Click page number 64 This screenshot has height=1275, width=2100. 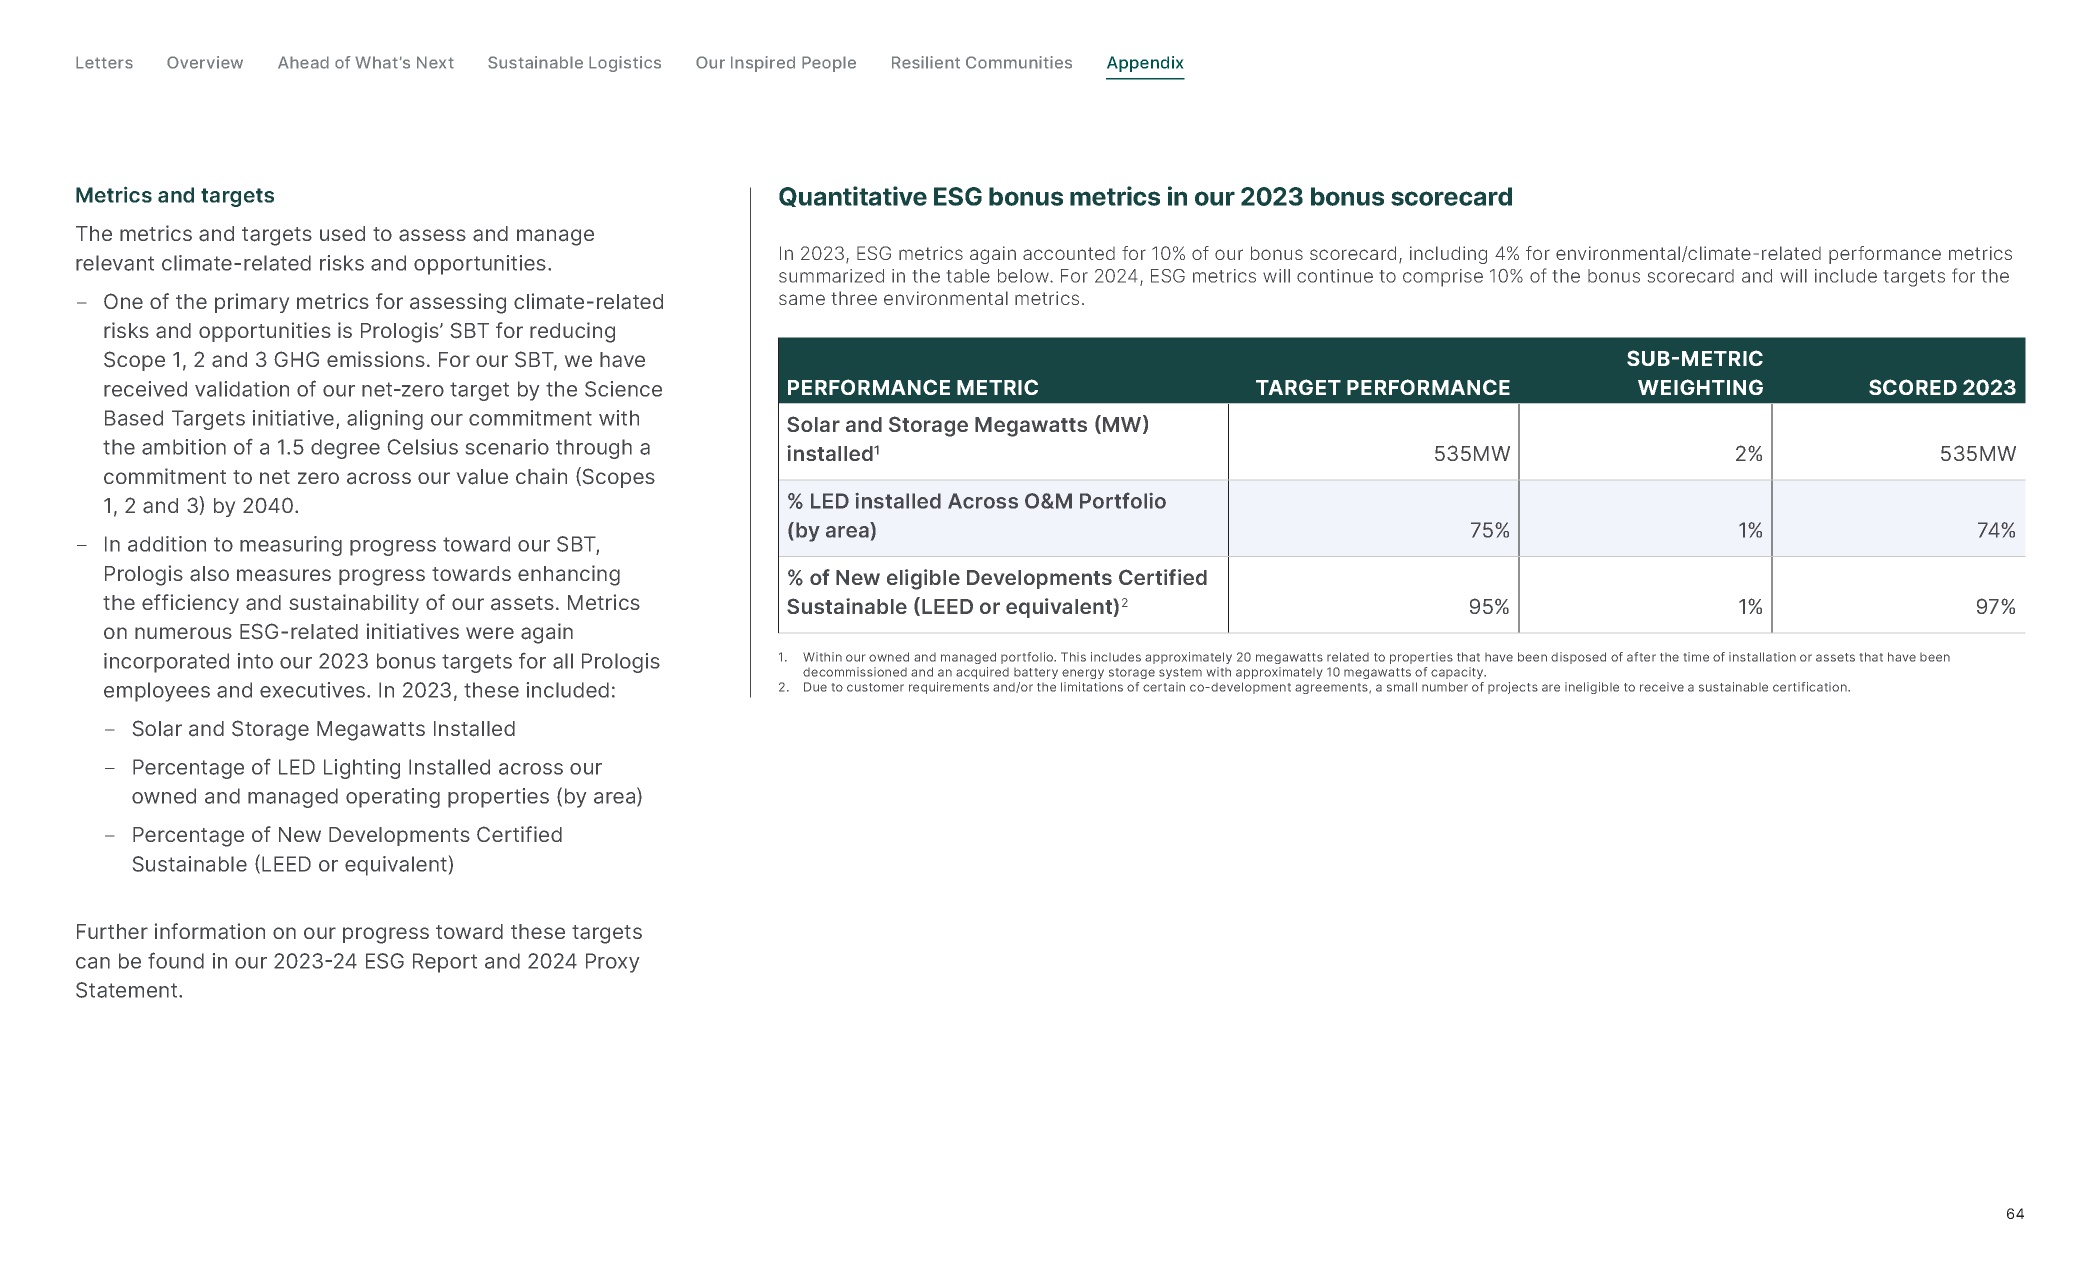(x=2014, y=1214)
